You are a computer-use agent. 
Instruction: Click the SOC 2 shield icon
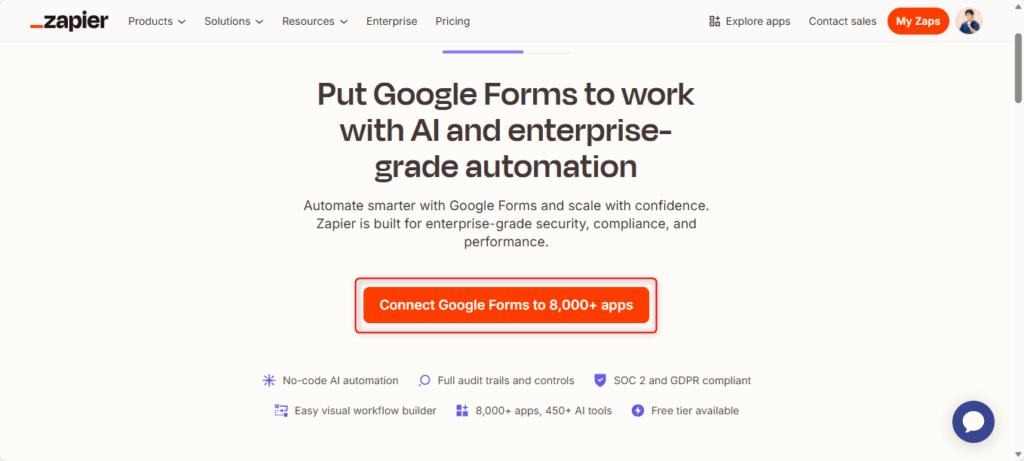pos(600,380)
